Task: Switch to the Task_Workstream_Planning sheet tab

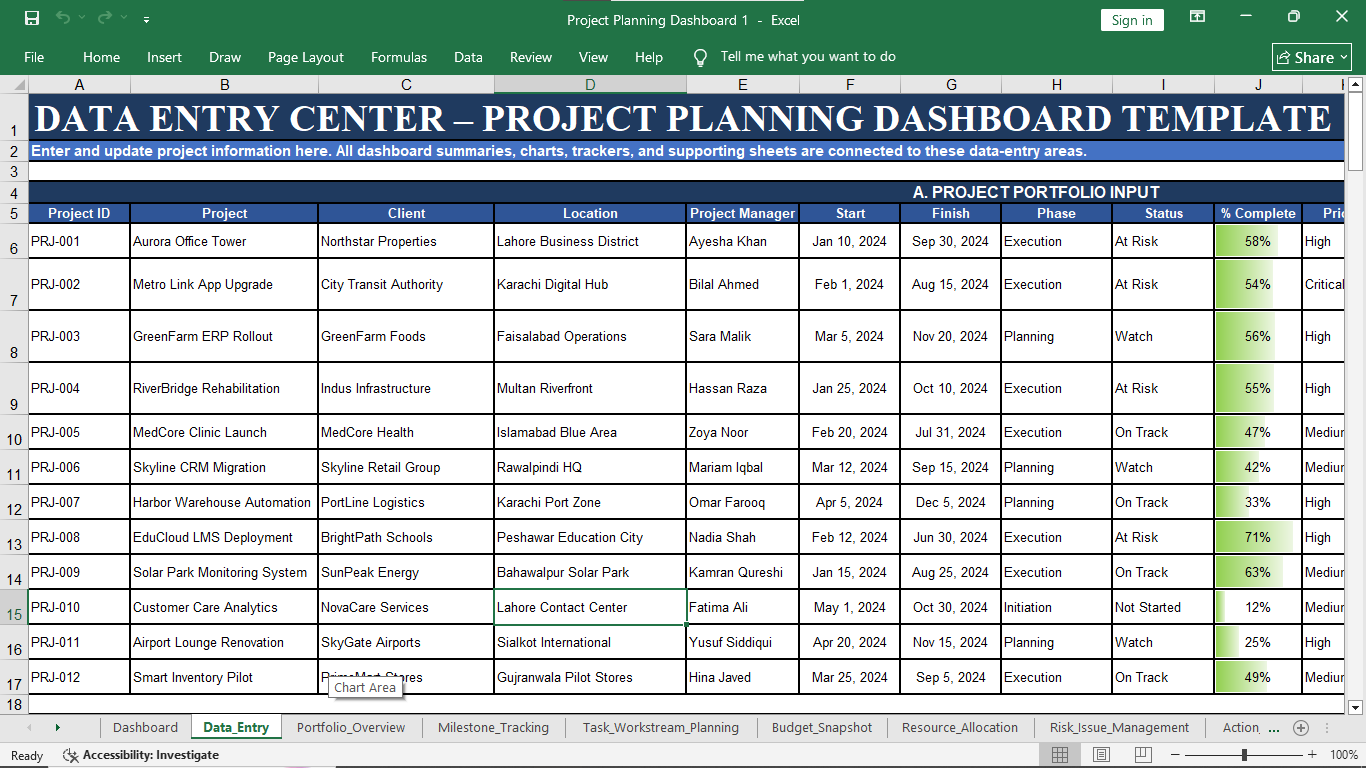Action: (661, 727)
